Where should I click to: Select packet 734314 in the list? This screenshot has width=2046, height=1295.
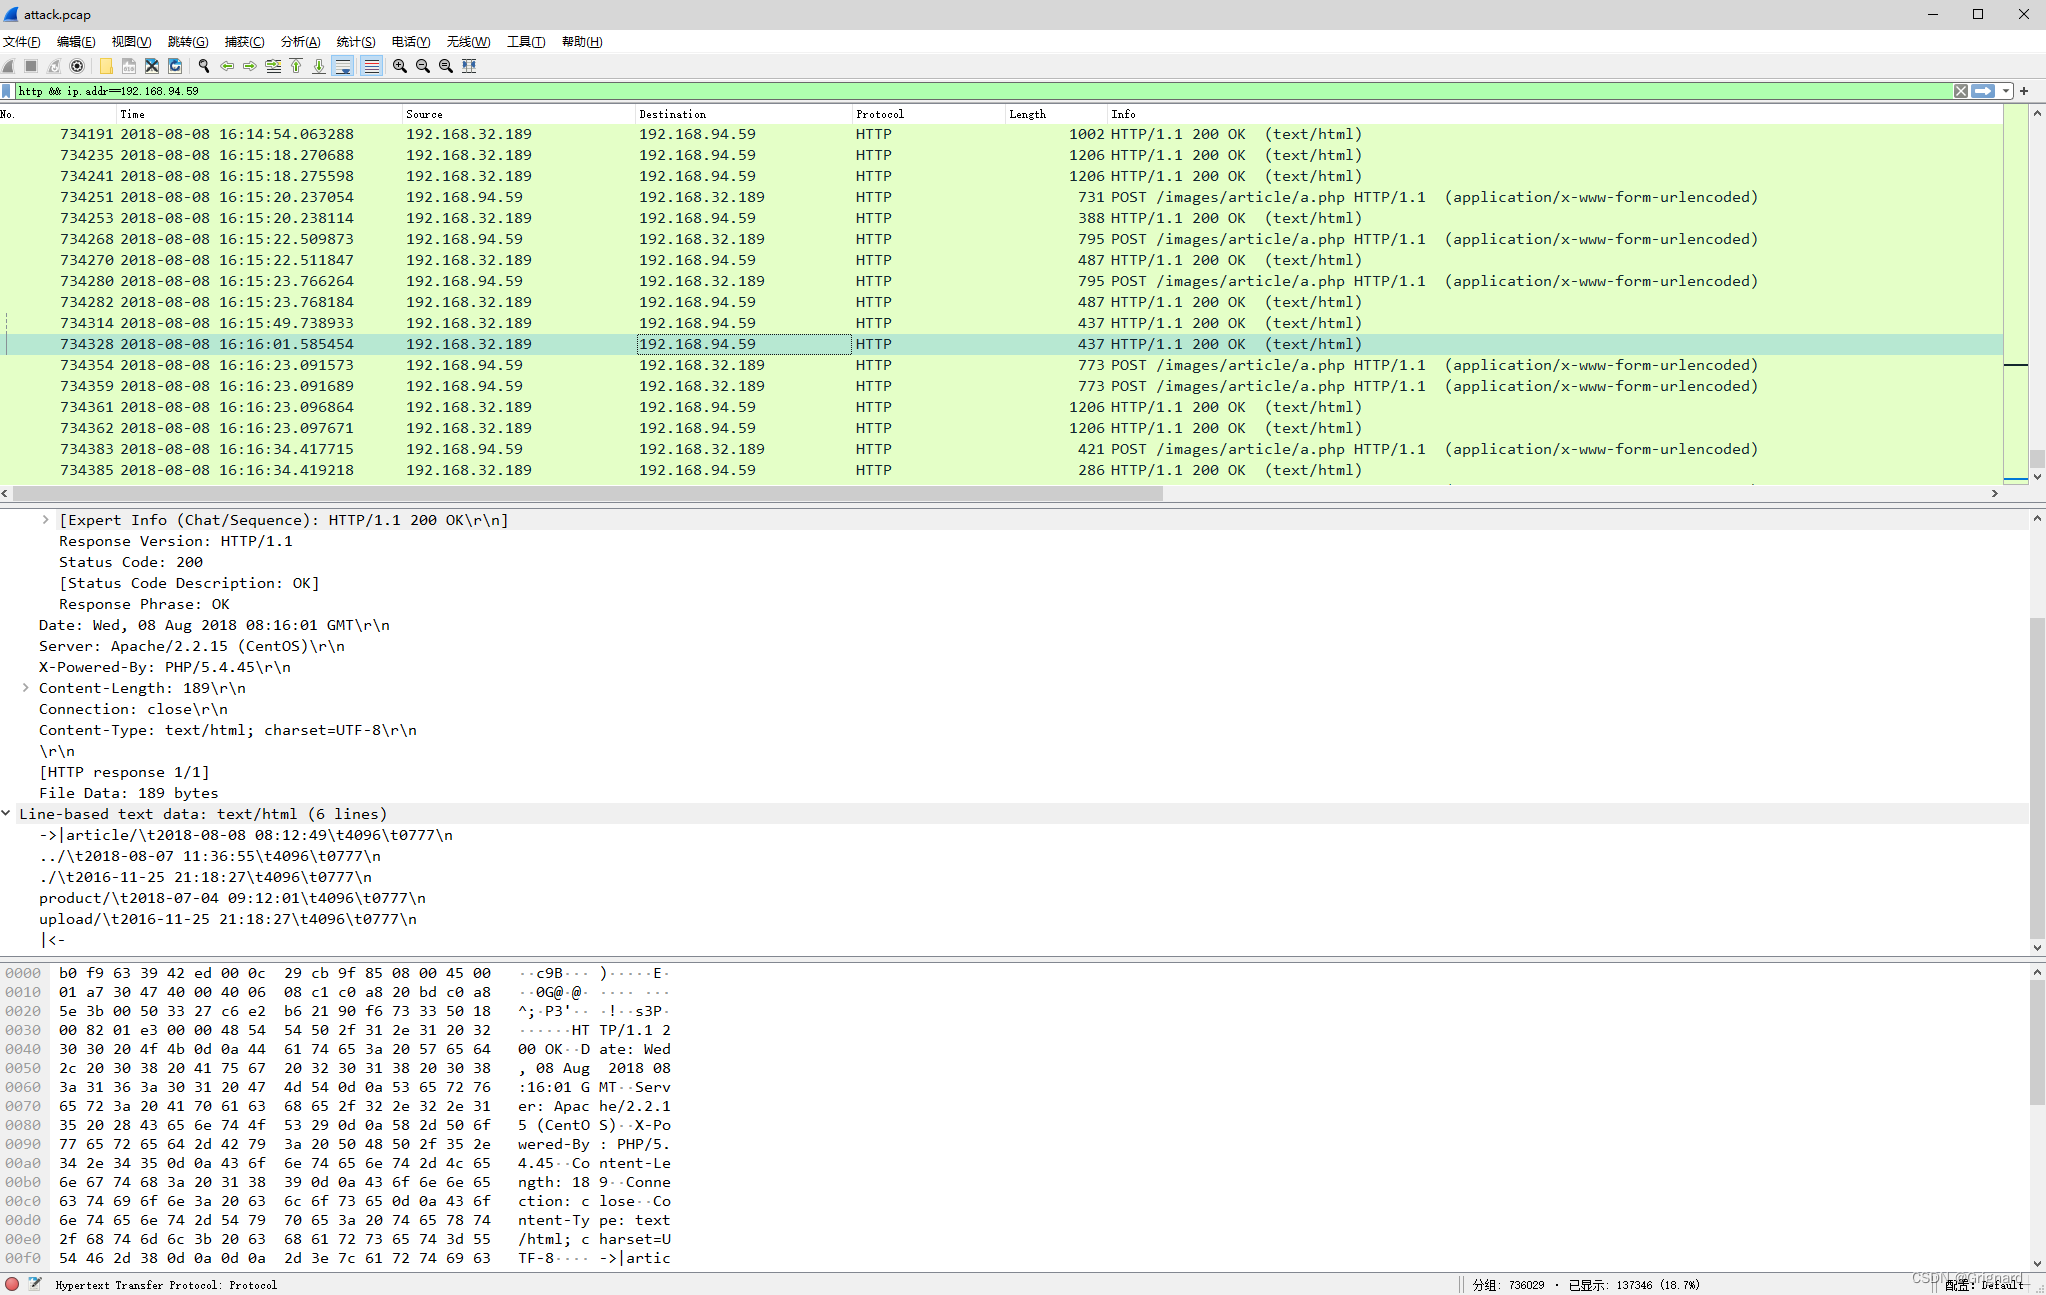click(1001, 323)
